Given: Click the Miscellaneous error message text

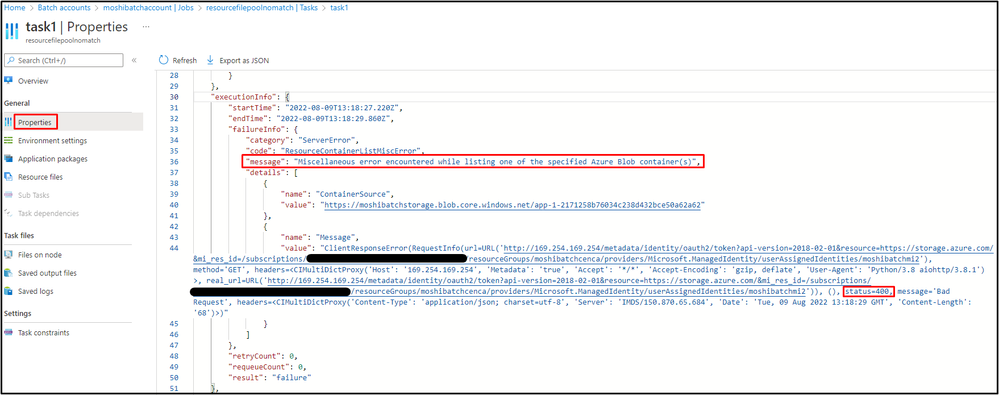Looking at the screenshot, I should point(496,162).
